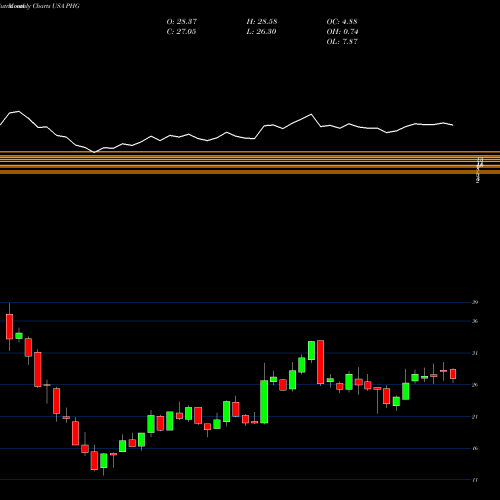Click the 'OH: 0.74' value
This screenshot has width=500, height=500.
[342, 32]
